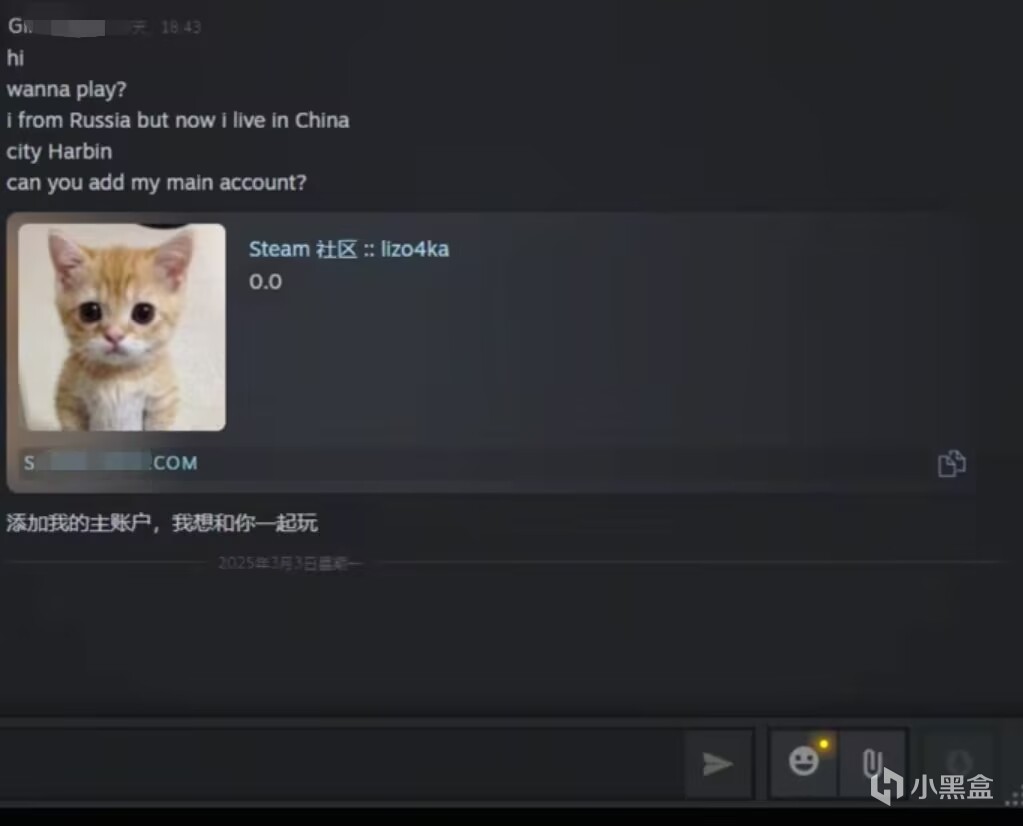Open the emoticon smiley picker
1023x826 pixels.
tap(804, 762)
